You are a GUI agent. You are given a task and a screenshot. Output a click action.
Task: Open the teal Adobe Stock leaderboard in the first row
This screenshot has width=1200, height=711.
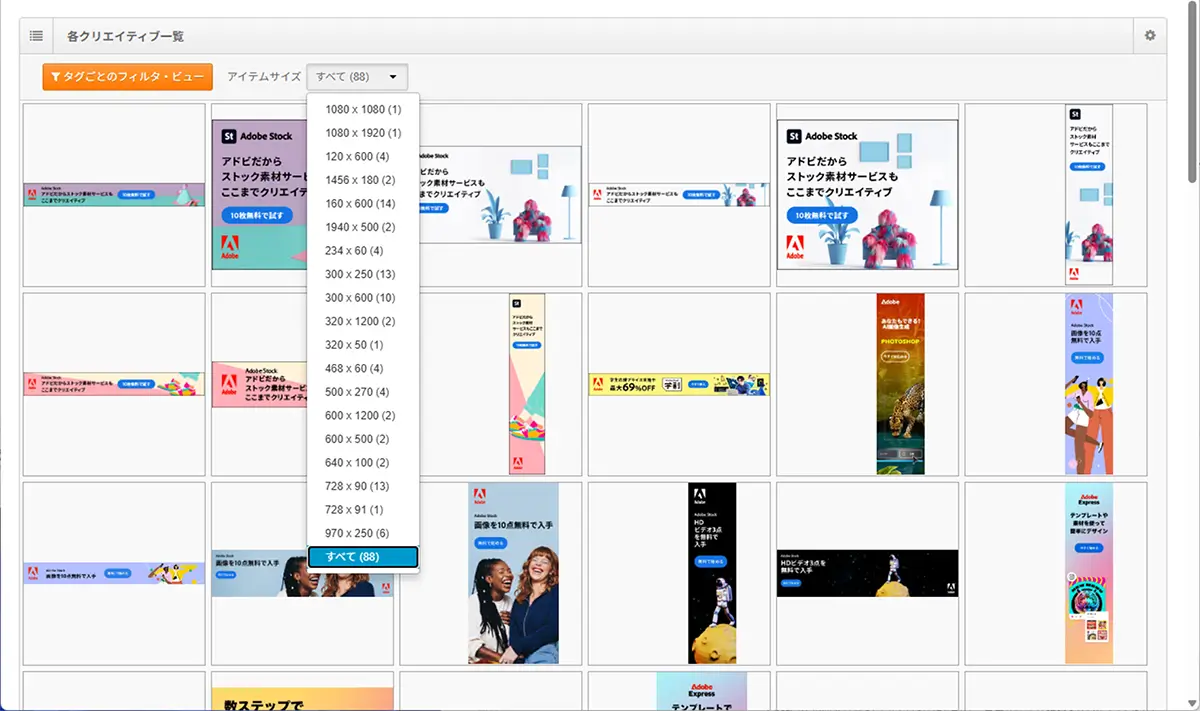coord(114,195)
